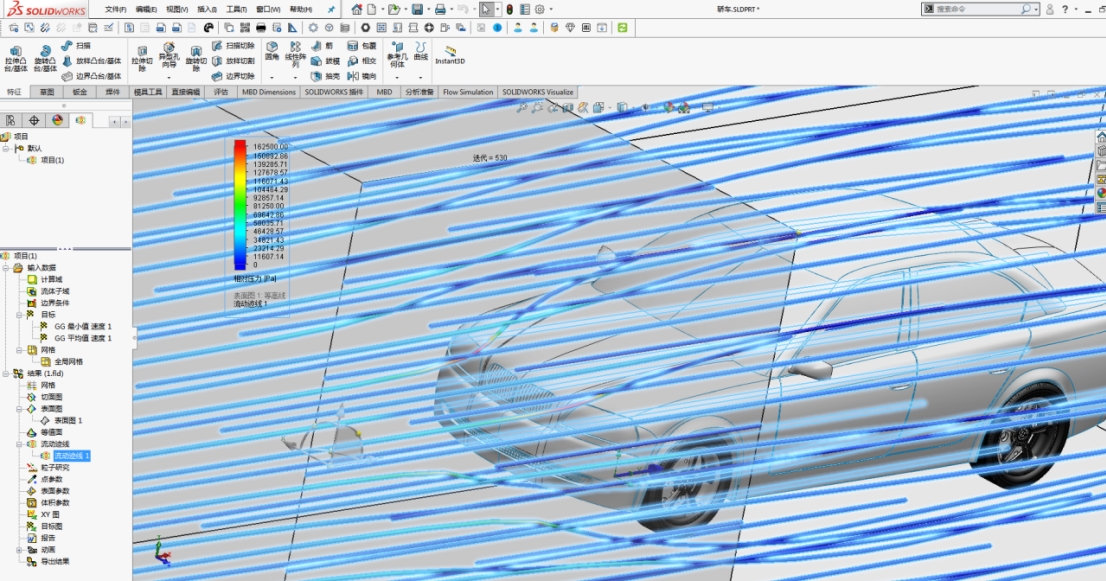This screenshot has height=581, width=1106.
Task: Select the Shell (抽壳) tool
Action: [326, 76]
